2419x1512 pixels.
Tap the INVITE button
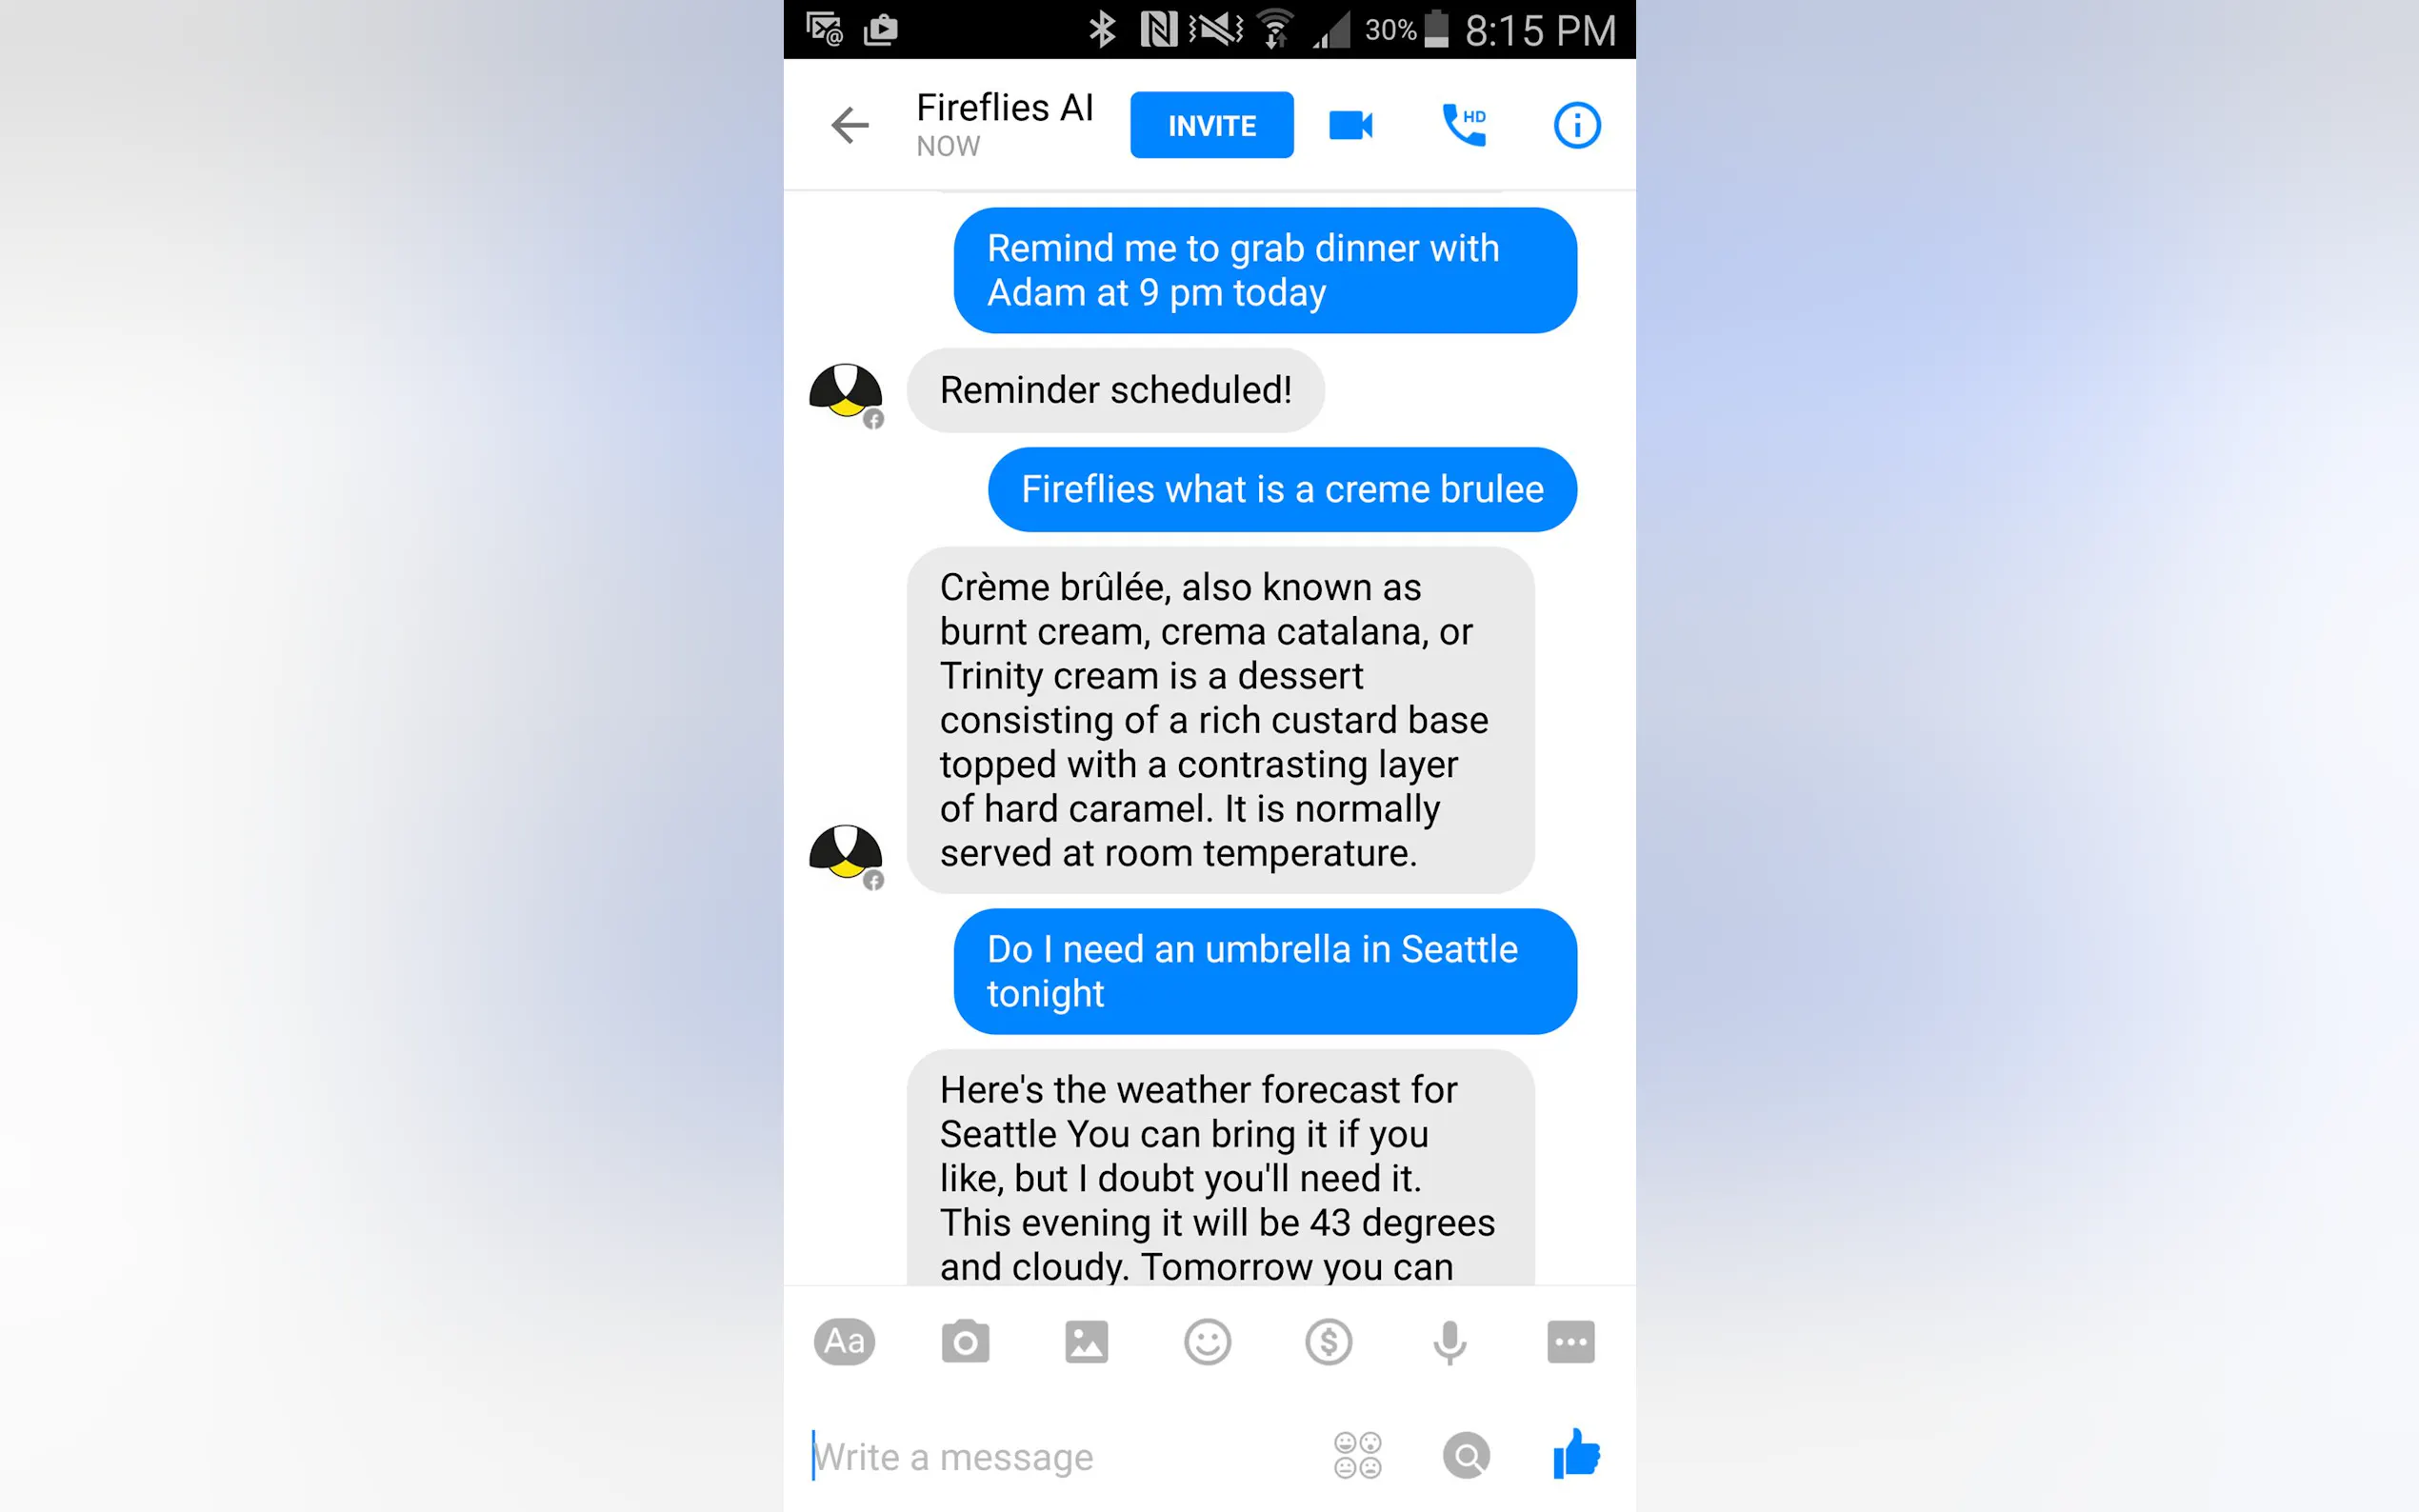pyautogui.click(x=1212, y=125)
